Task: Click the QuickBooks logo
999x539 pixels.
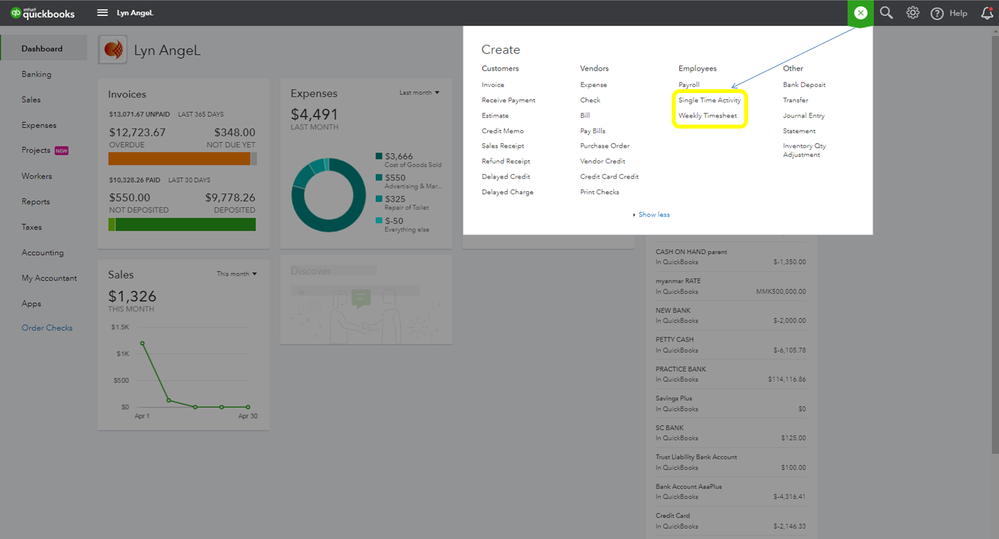Action: 43,13
